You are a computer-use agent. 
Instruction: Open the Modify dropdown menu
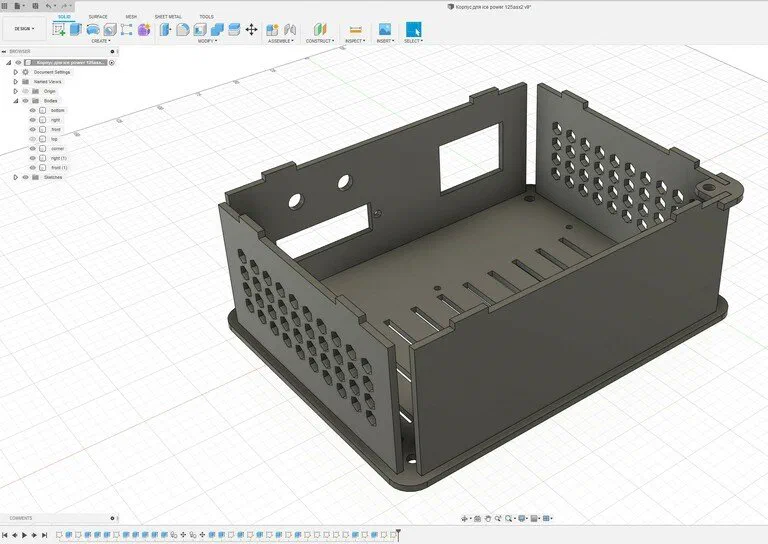[207, 41]
